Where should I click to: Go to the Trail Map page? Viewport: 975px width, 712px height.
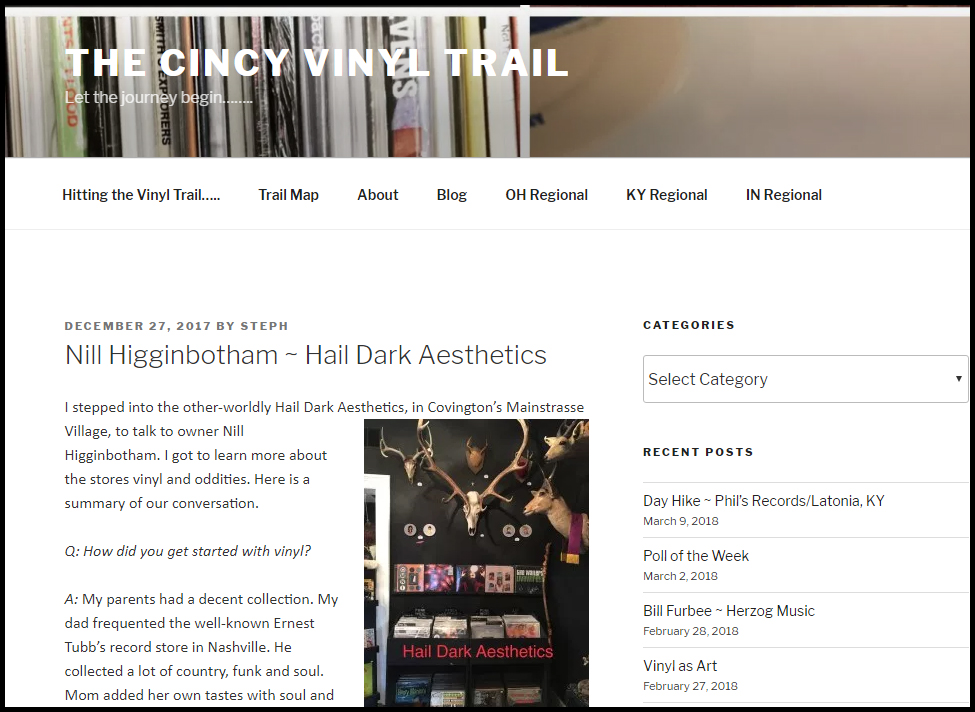289,195
